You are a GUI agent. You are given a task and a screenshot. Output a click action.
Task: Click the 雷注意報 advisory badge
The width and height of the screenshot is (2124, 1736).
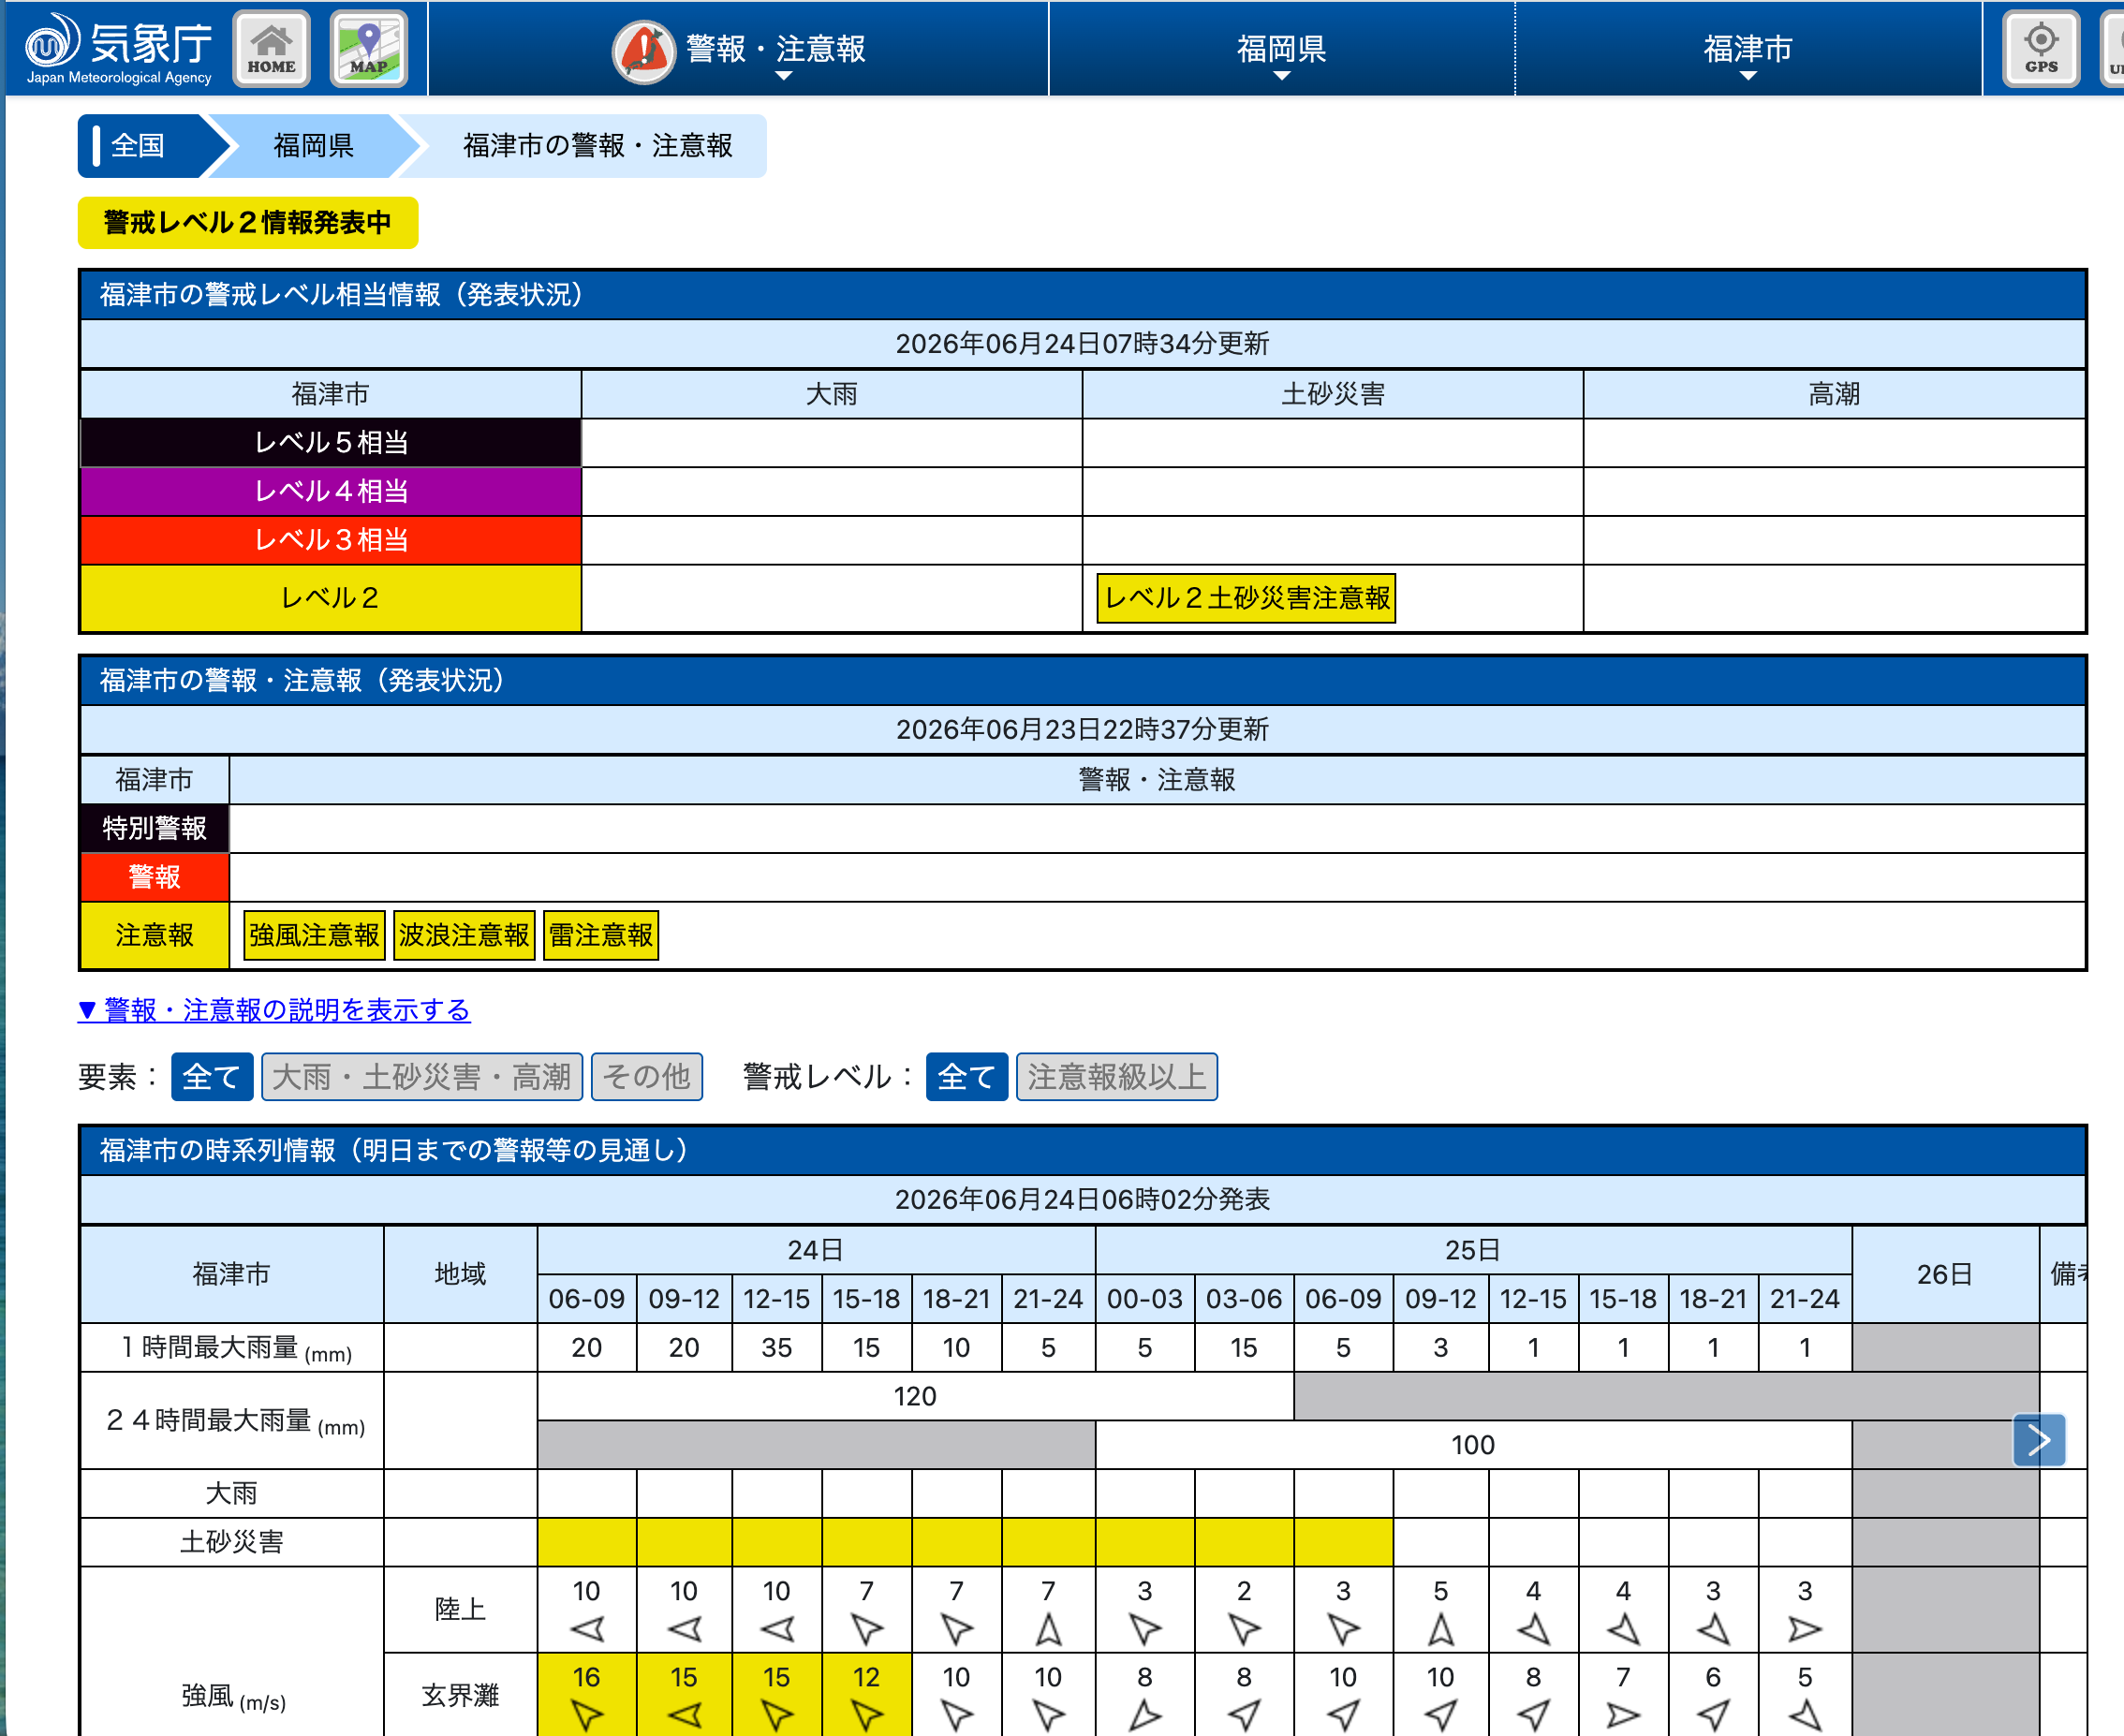[600, 935]
